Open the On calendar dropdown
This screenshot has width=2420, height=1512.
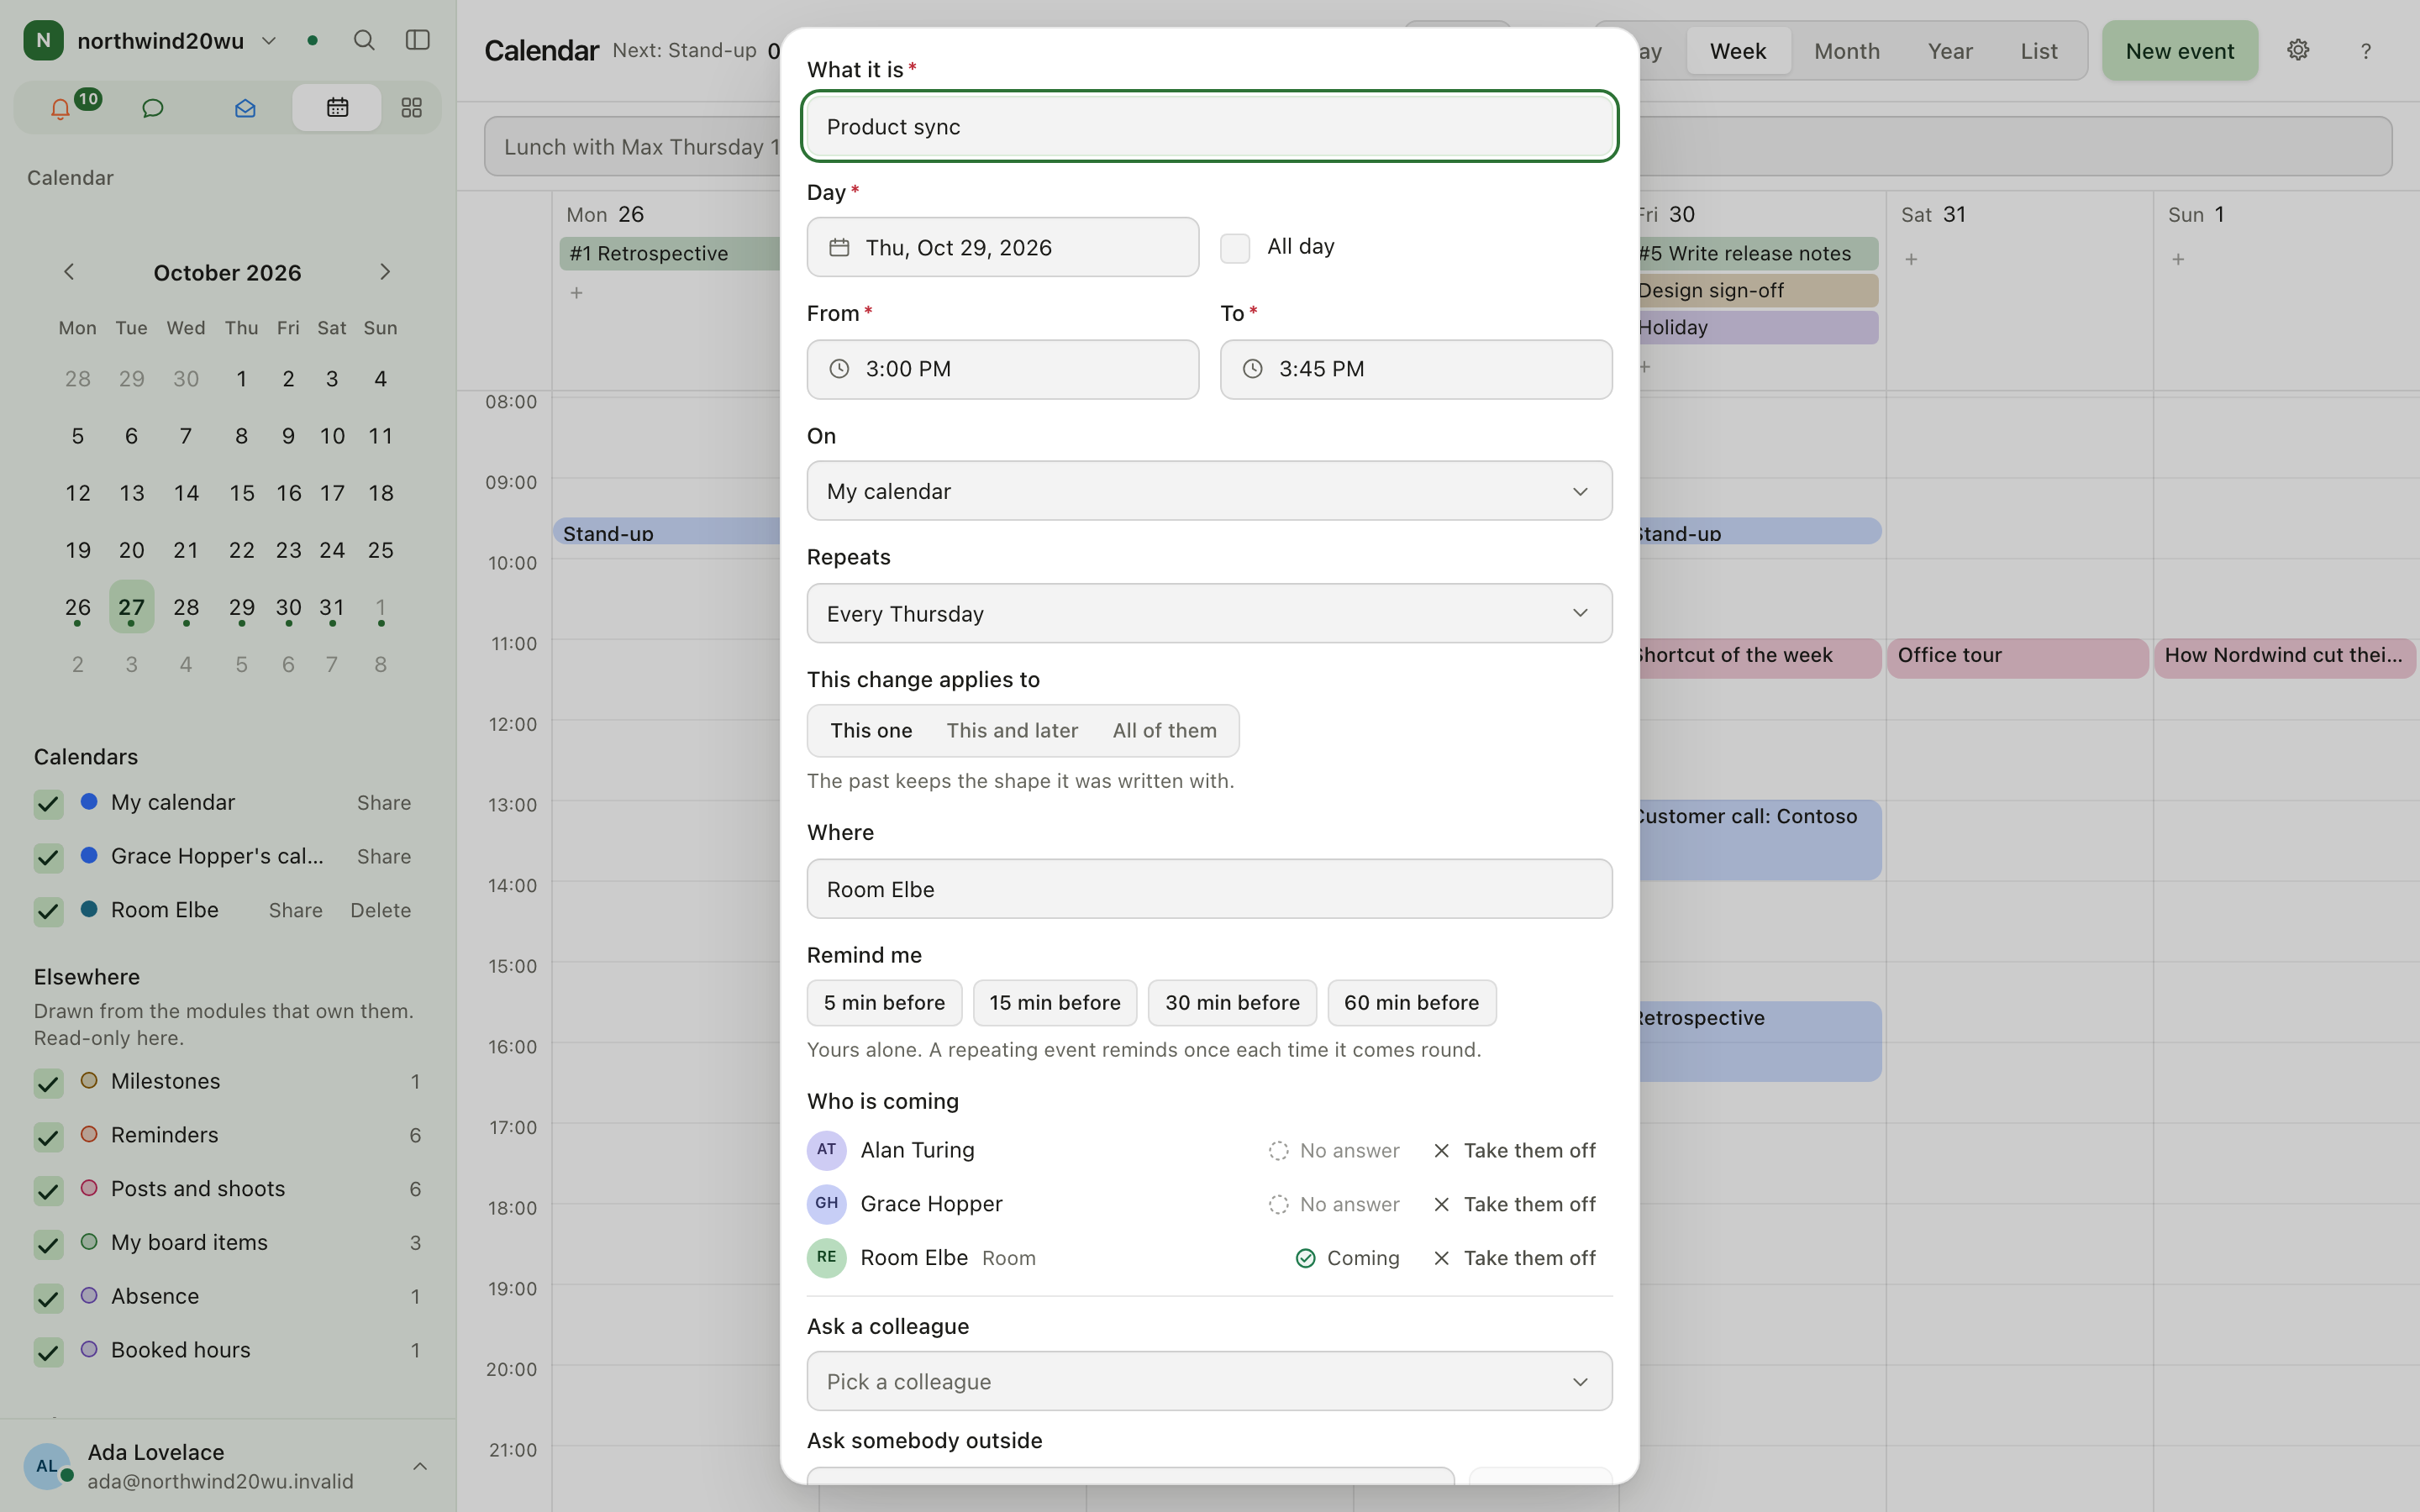pos(1209,491)
